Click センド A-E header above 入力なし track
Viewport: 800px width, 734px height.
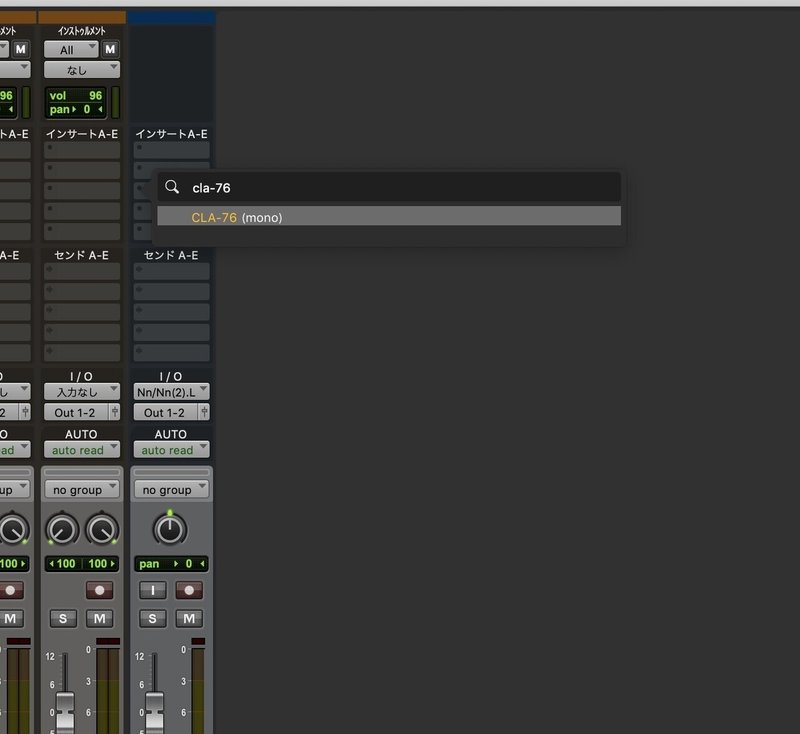click(82, 255)
